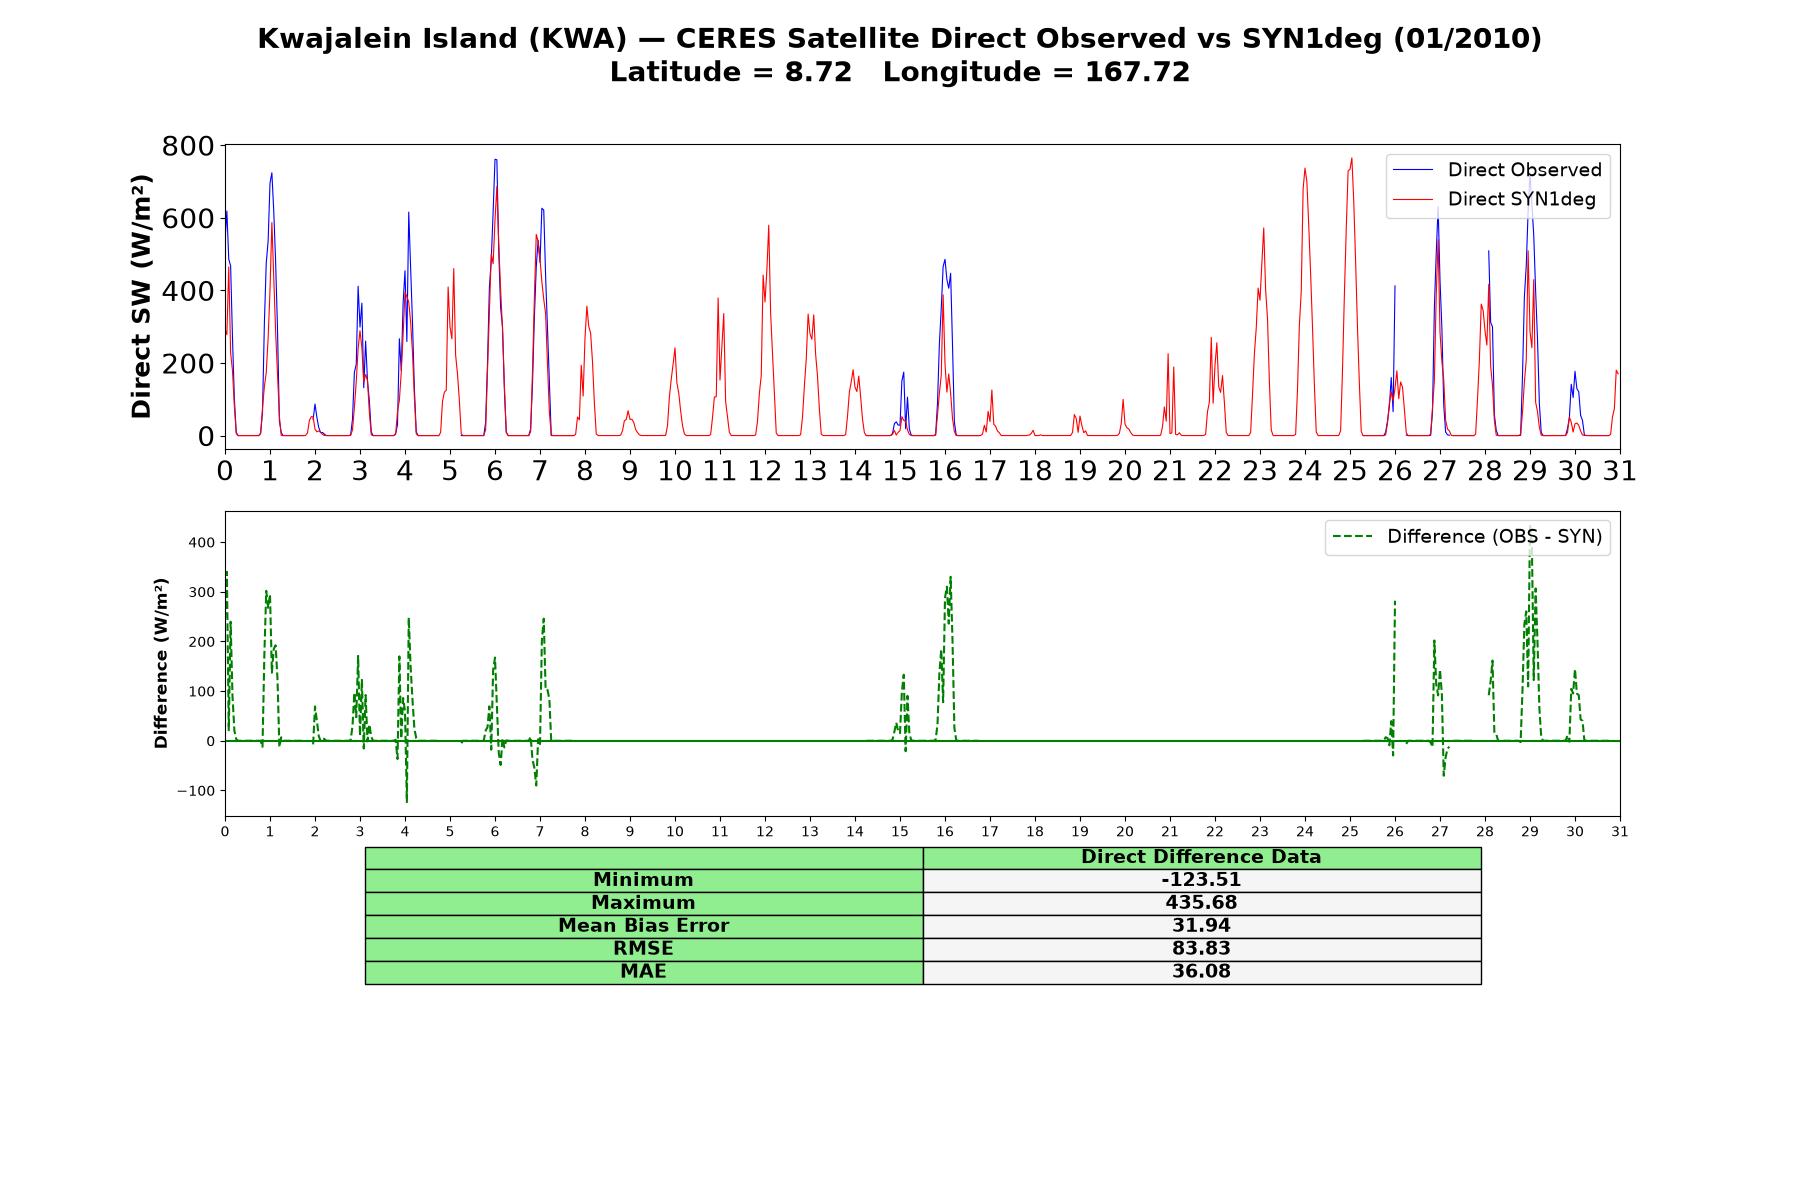The image size is (1800, 1200).
Task: Click the Difference (W/m²) axis label
Action: [x=161, y=663]
